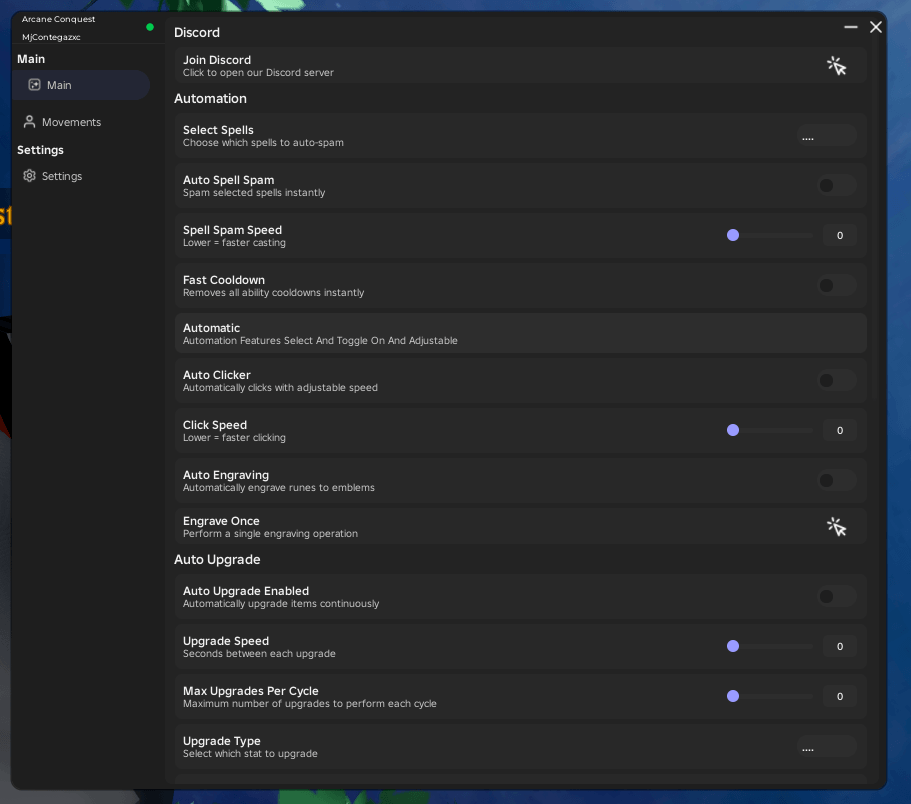Open the Movements tab

[81, 122]
